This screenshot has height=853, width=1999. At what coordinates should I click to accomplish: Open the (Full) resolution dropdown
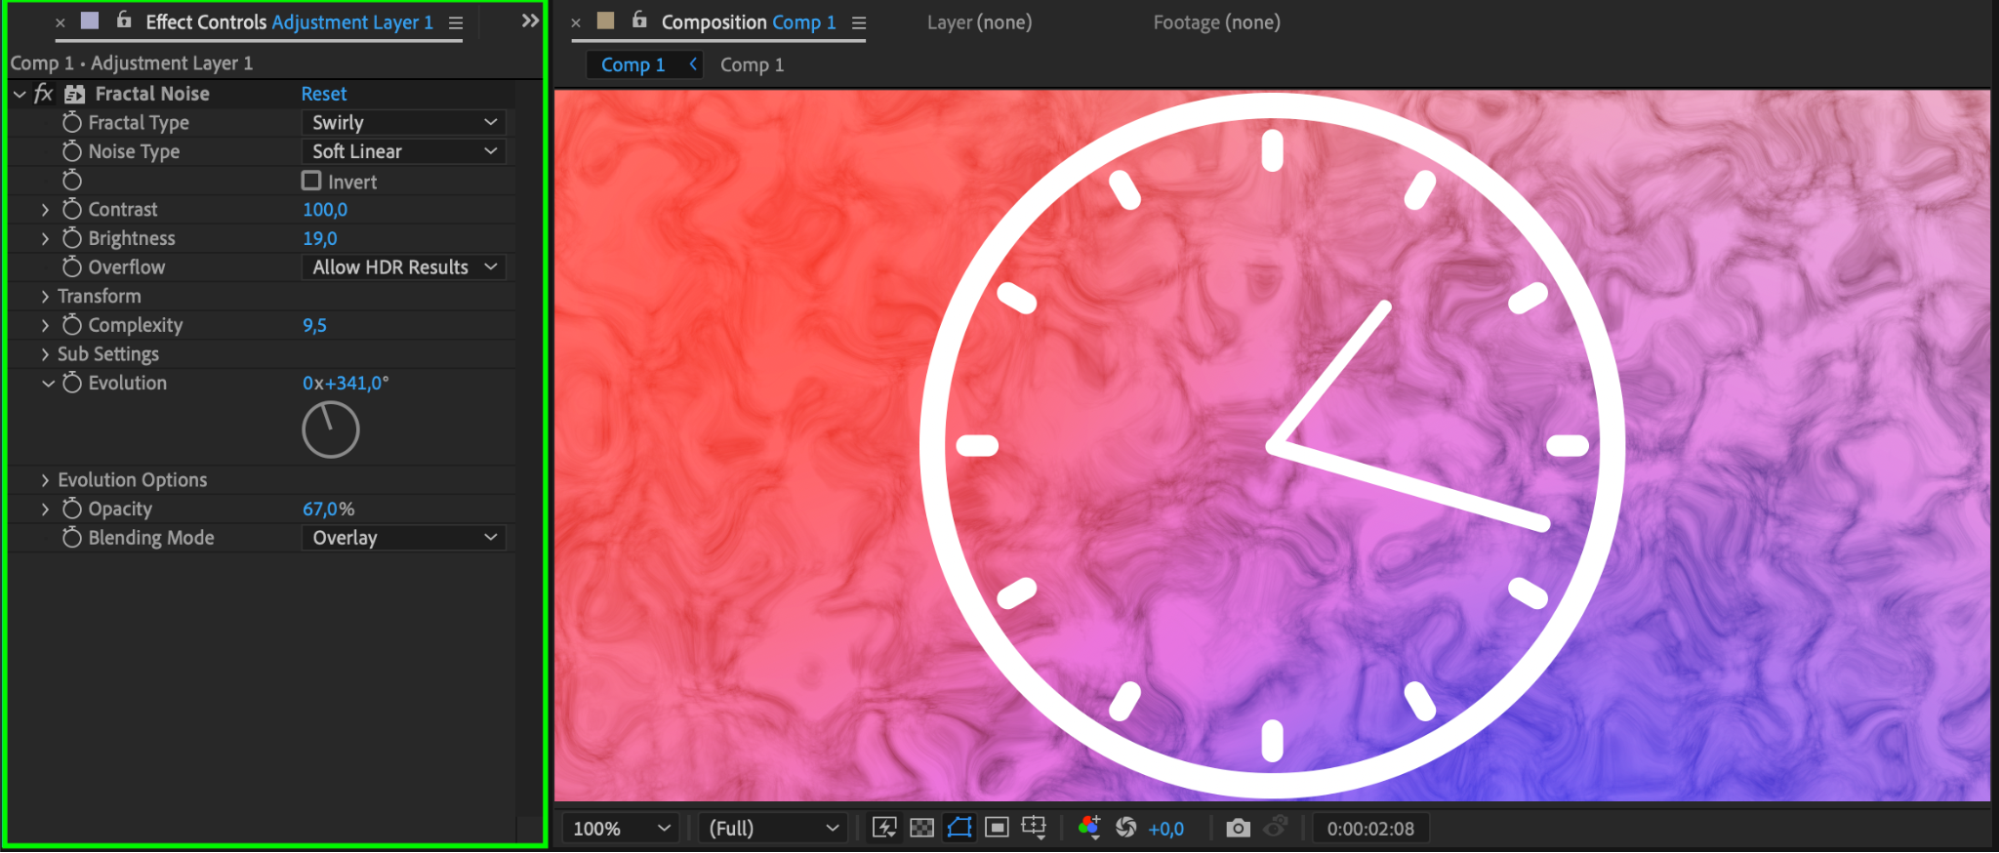tap(774, 829)
